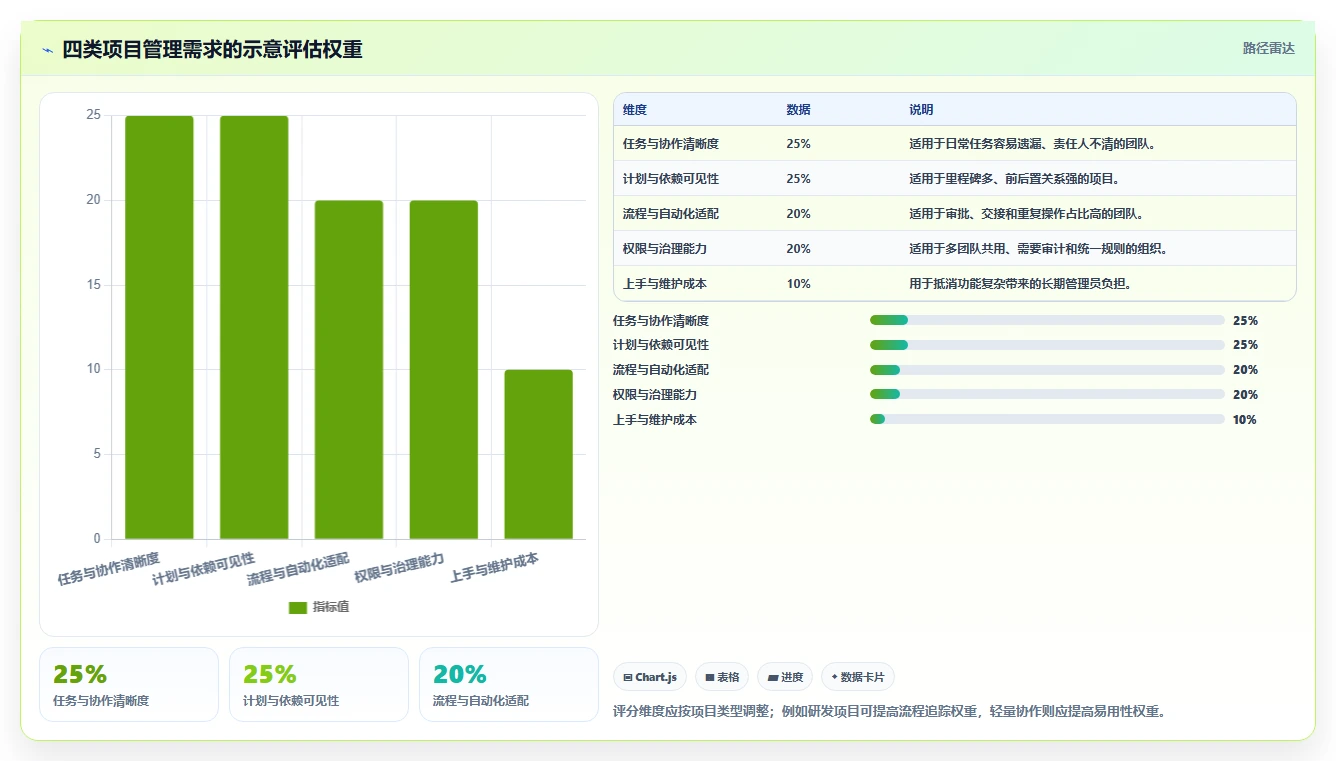Click the lightning icon beside the title

(48, 49)
